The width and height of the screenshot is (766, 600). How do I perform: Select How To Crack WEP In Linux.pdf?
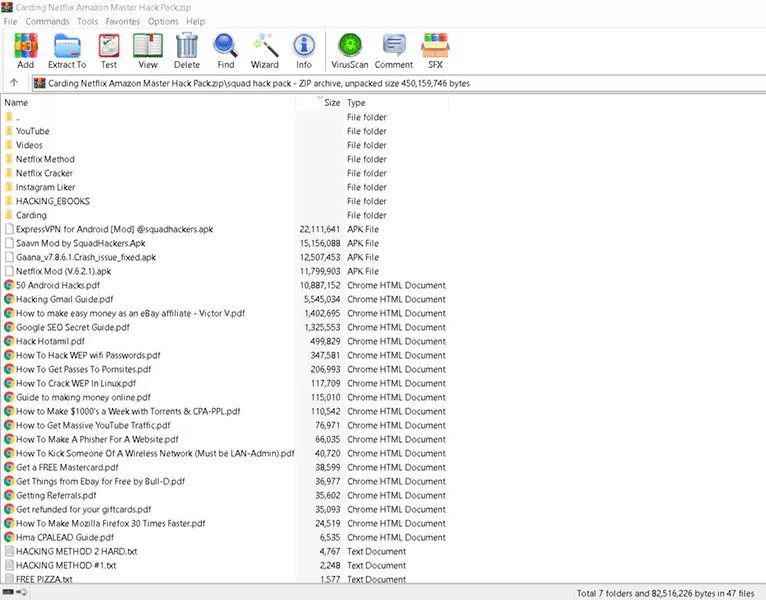tap(76, 383)
